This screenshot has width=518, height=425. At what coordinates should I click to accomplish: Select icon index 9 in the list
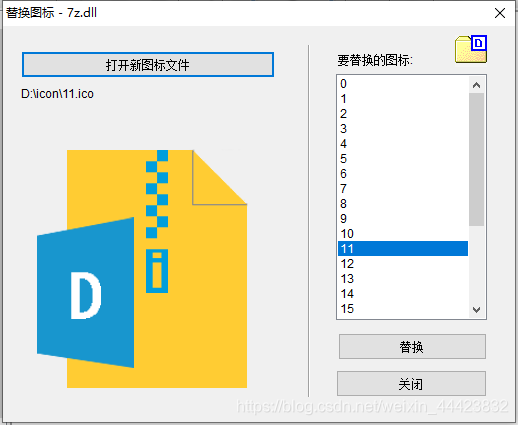pos(403,219)
